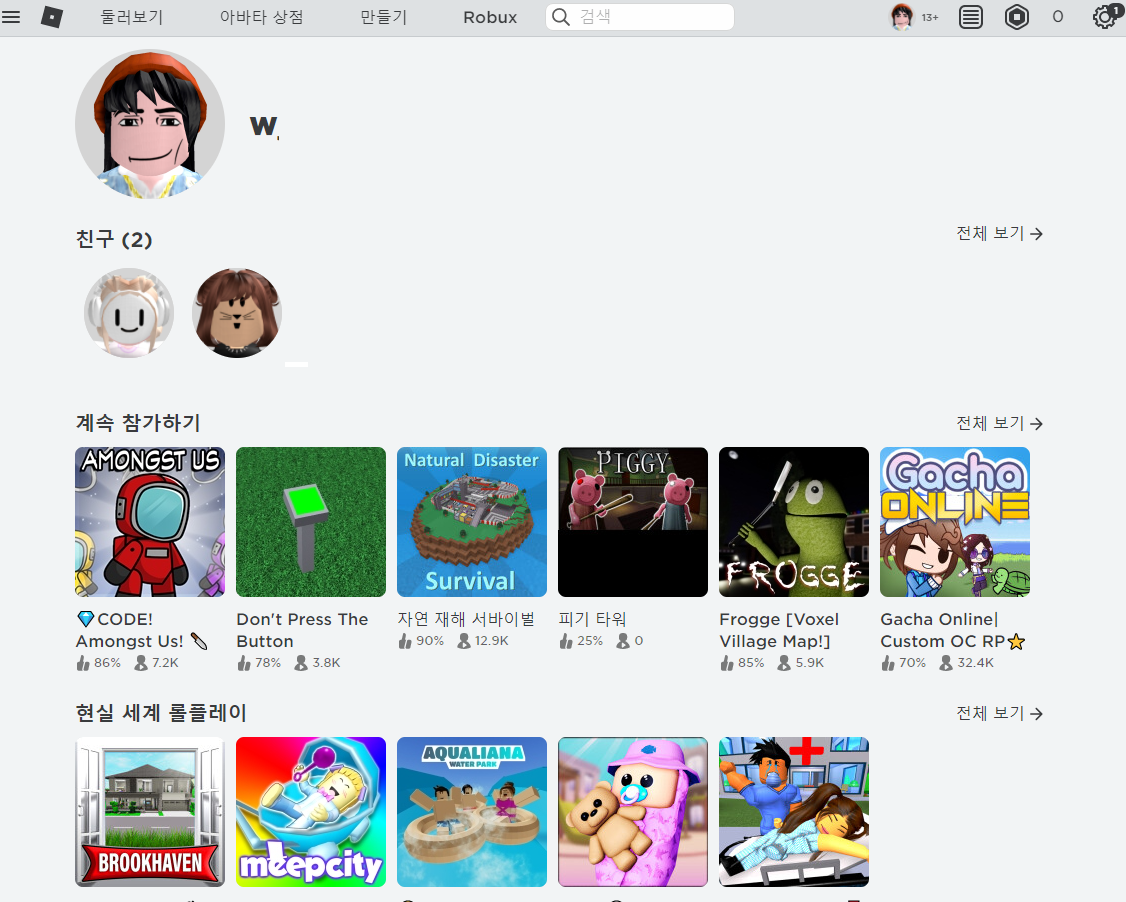Open Natural Disaster Survival thumbnail
1126x902 pixels.
(472, 522)
